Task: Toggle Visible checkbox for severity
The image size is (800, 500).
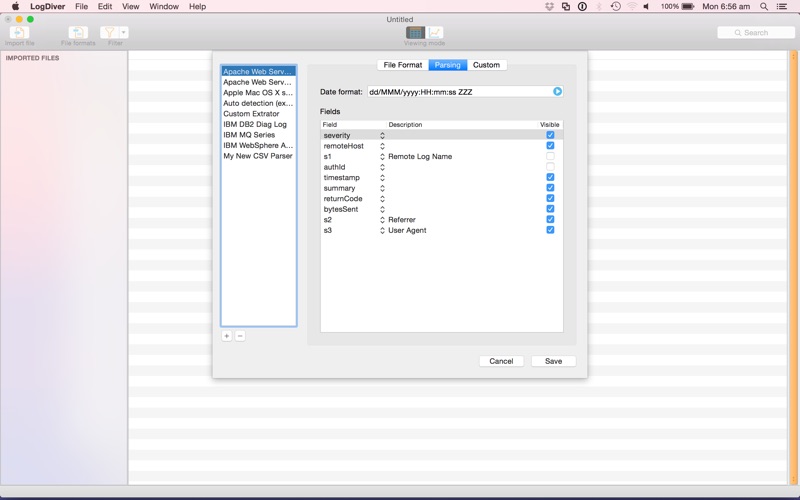Action: [x=550, y=135]
